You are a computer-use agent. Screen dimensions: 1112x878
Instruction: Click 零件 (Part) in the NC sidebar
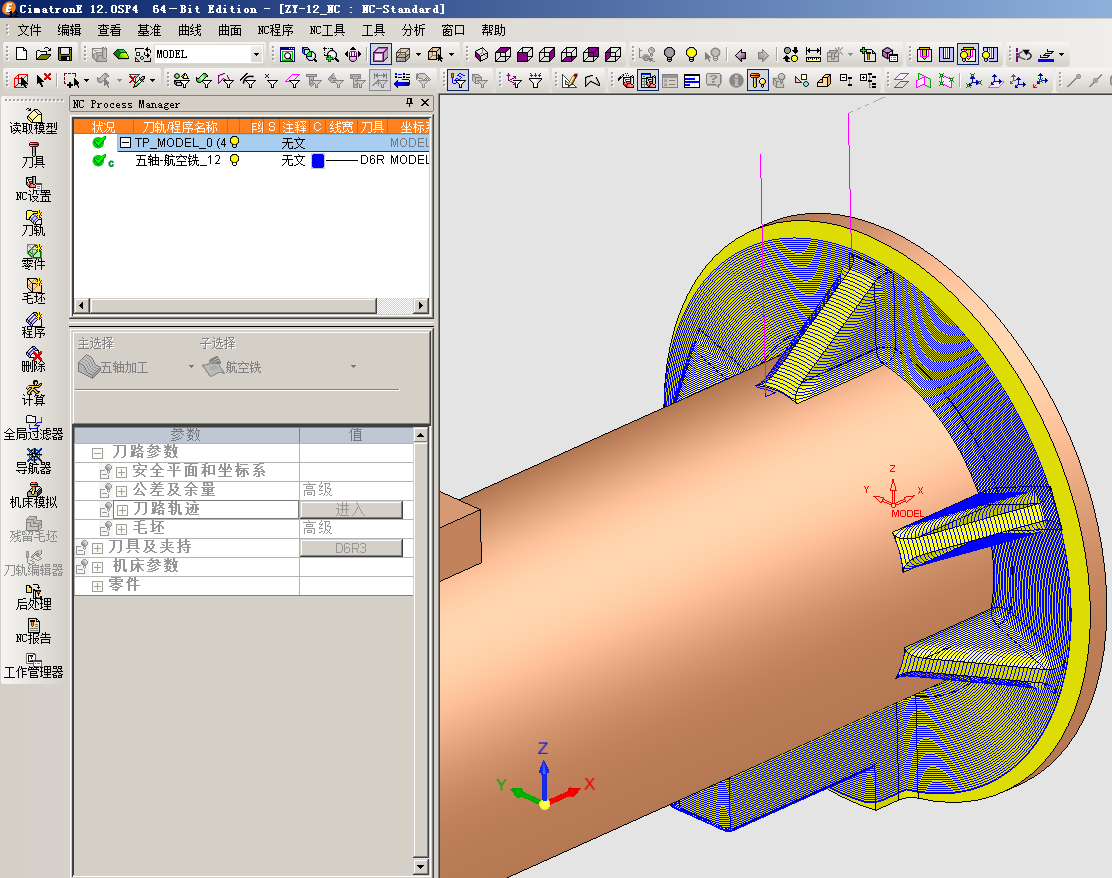33,257
